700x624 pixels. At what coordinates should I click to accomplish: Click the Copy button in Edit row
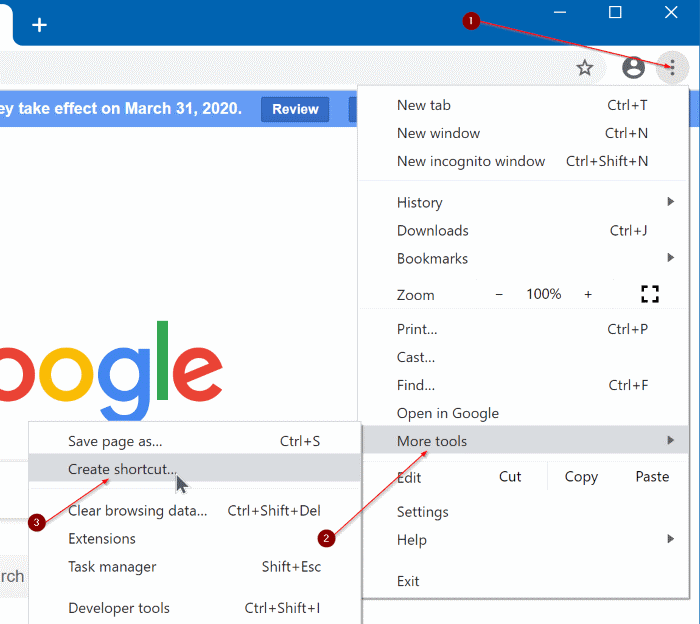click(x=581, y=477)
